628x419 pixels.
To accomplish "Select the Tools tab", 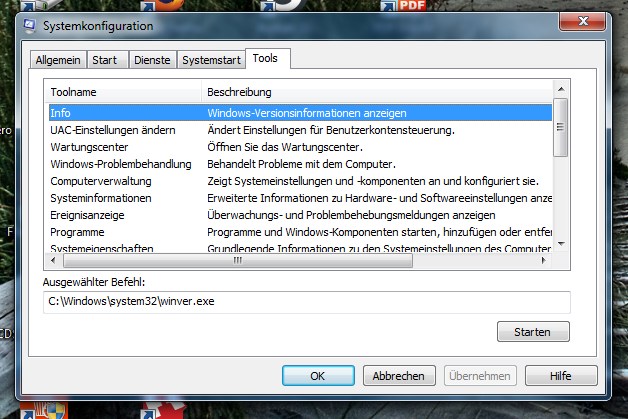I will pyautogui.click(x=268, y=58).
